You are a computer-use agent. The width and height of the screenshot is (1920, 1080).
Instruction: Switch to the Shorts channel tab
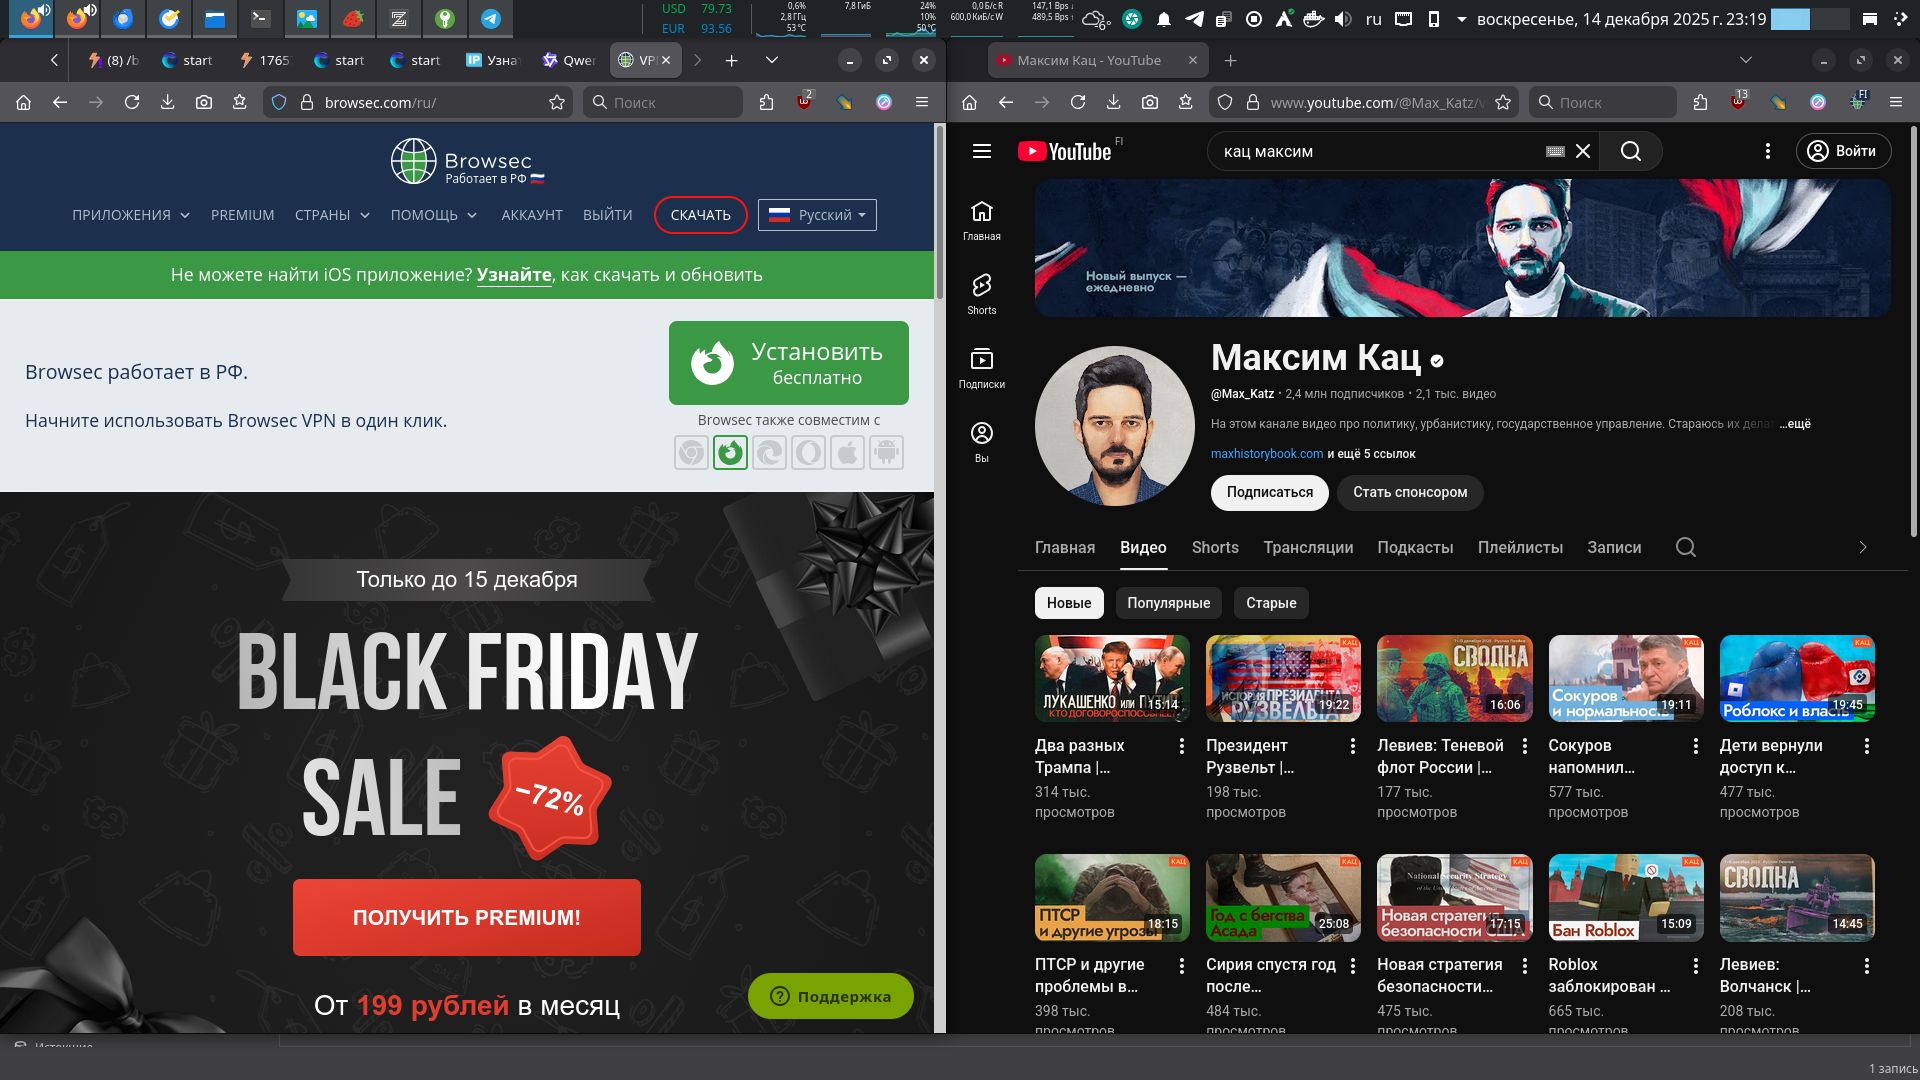click(x=1214, y=547)
